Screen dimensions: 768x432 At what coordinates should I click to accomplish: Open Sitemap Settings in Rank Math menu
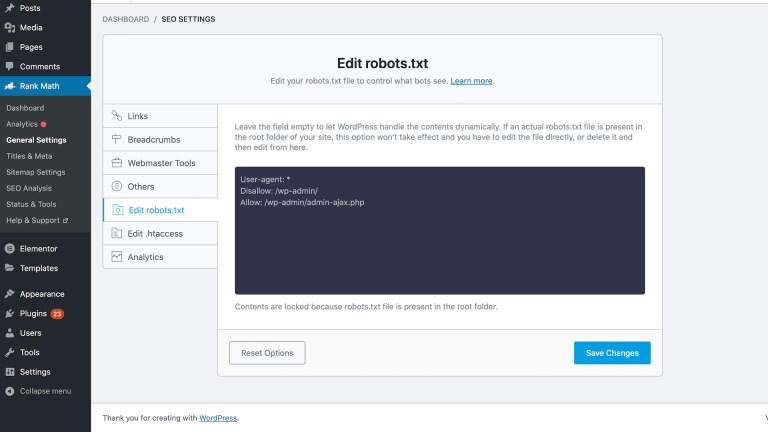(36, 172)
